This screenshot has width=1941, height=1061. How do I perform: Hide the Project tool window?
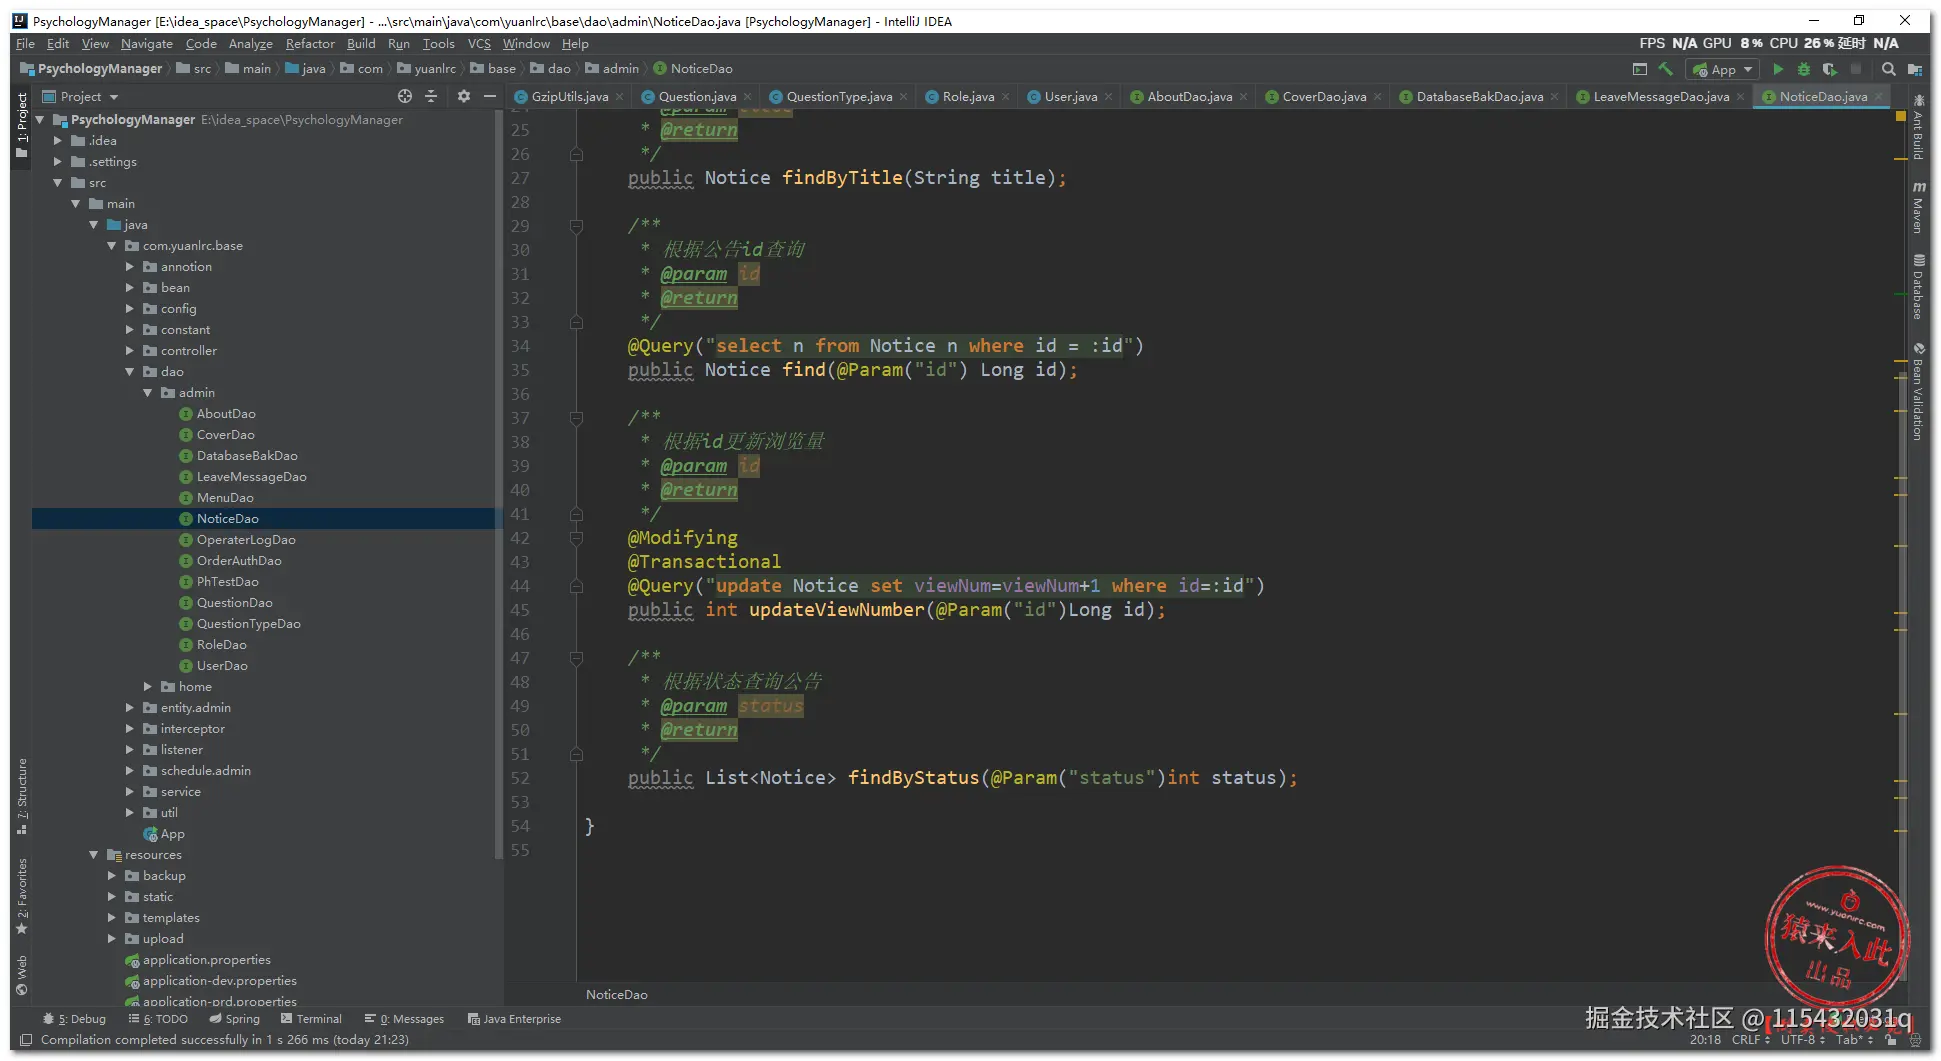(489, 96)
